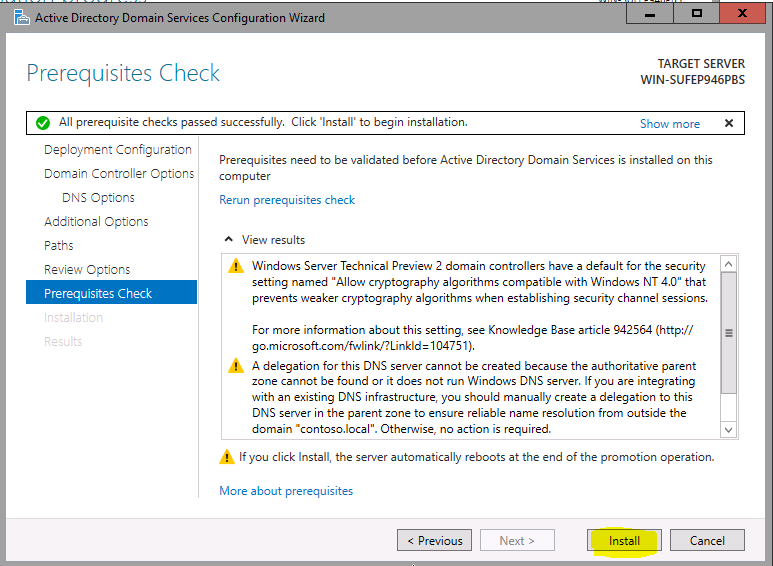Minimize the wizard window
Image resolution: width=773 pixels, height=566 pixels.
coord(650,14)
